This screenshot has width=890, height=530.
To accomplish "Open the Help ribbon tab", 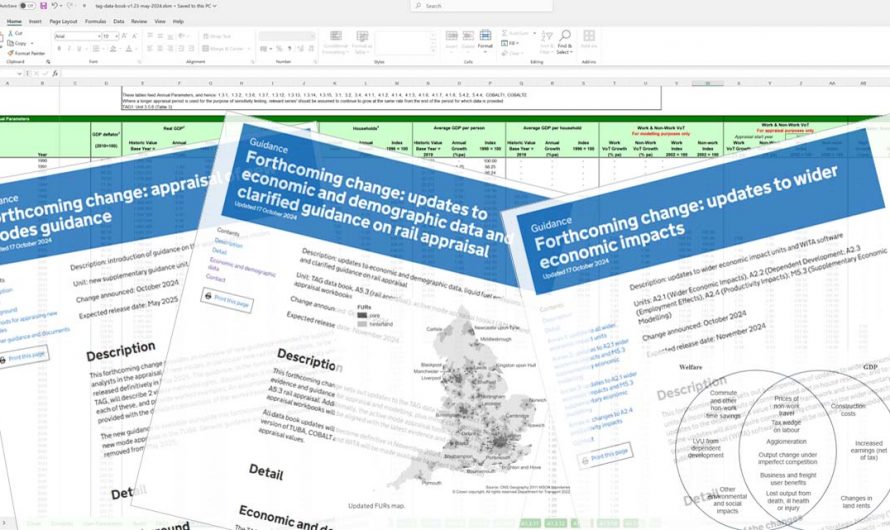I will click(x=178, y=22).
